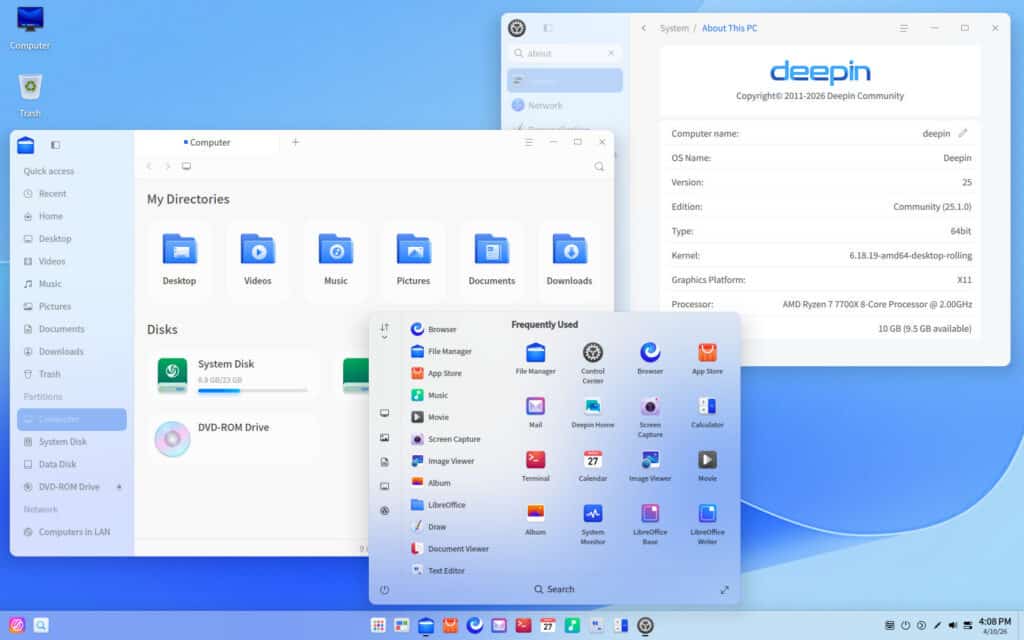Open the Terminal from Frequently Used
Image resolution: width=1024 pixels, height=640 pixels.
[535, 463]
